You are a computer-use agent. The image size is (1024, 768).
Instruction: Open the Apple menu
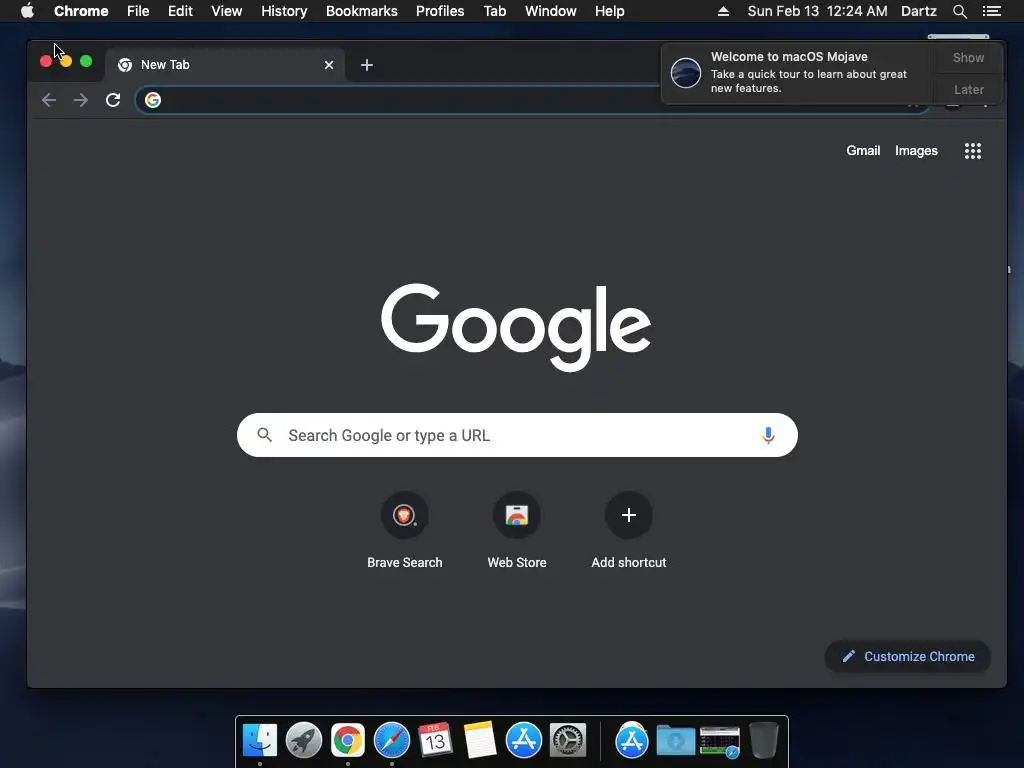click(x=27, y=11)
